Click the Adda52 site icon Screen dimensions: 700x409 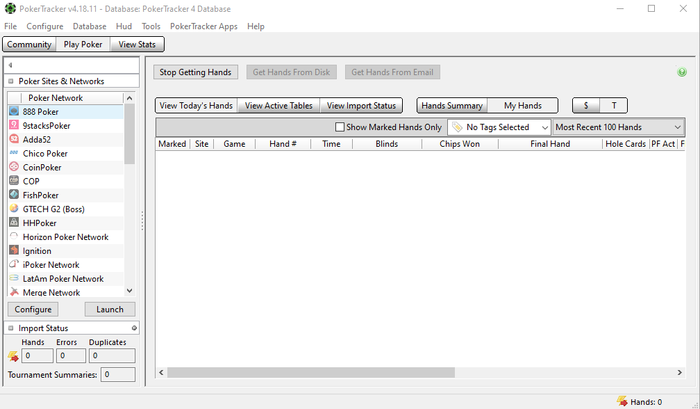14,139
